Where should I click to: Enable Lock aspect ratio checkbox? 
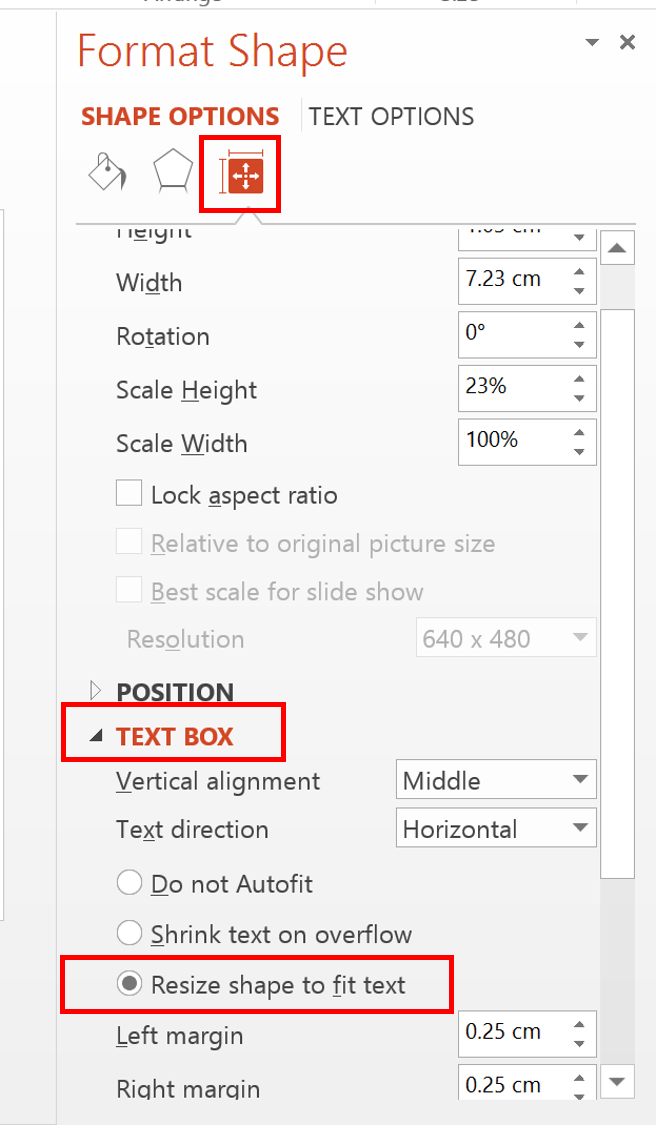(129, 494)
